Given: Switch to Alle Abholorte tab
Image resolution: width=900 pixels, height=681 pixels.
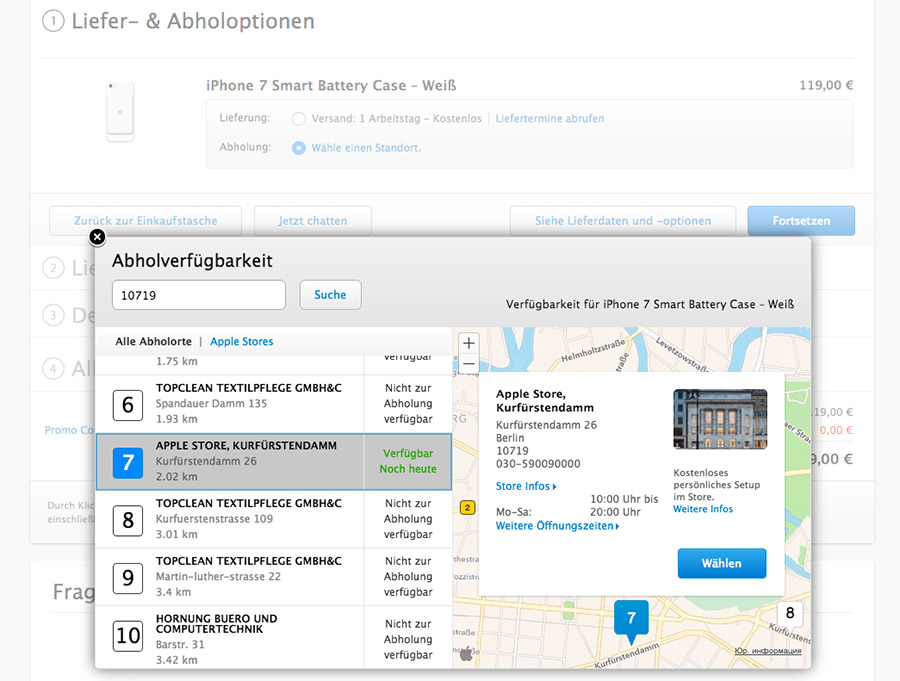Looking at the screenshot, I should 153,342.
